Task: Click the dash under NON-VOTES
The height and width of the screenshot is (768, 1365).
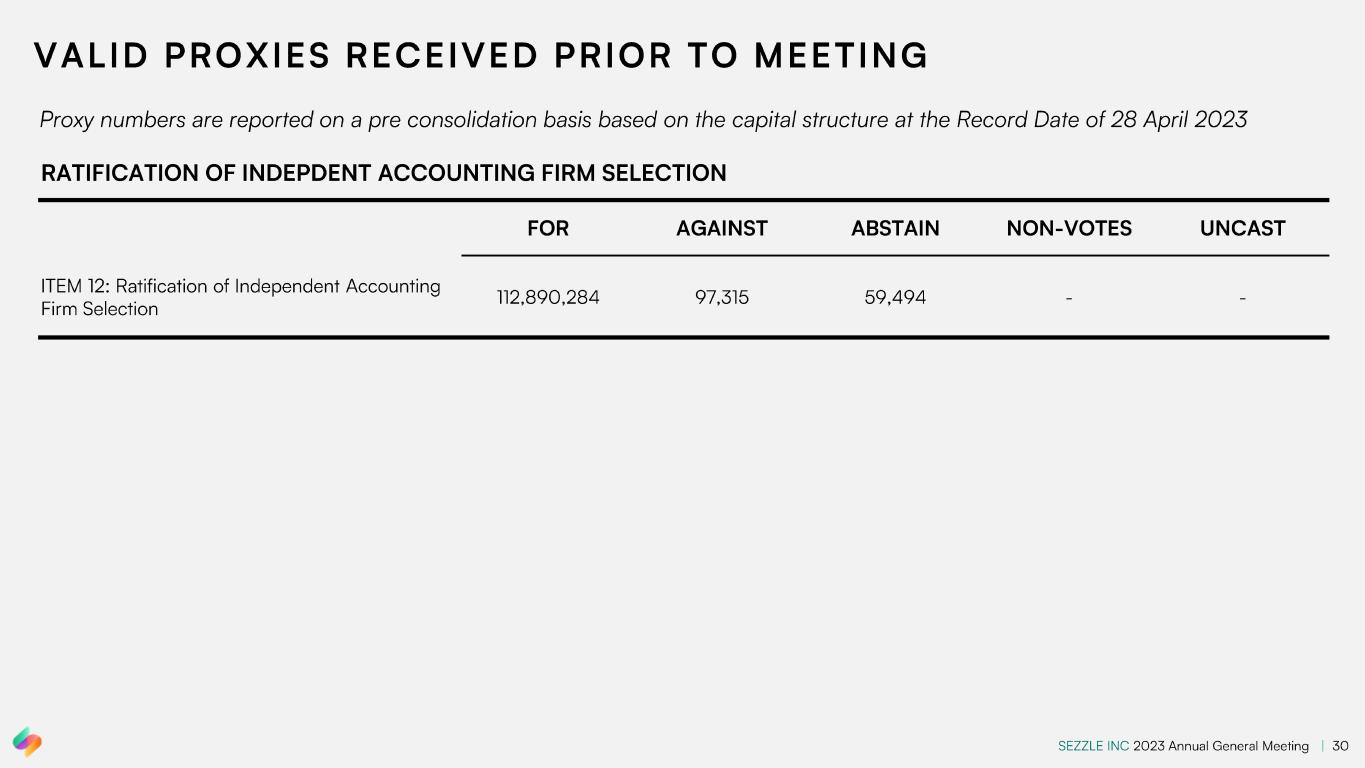Action: [x=1069, y=297]
